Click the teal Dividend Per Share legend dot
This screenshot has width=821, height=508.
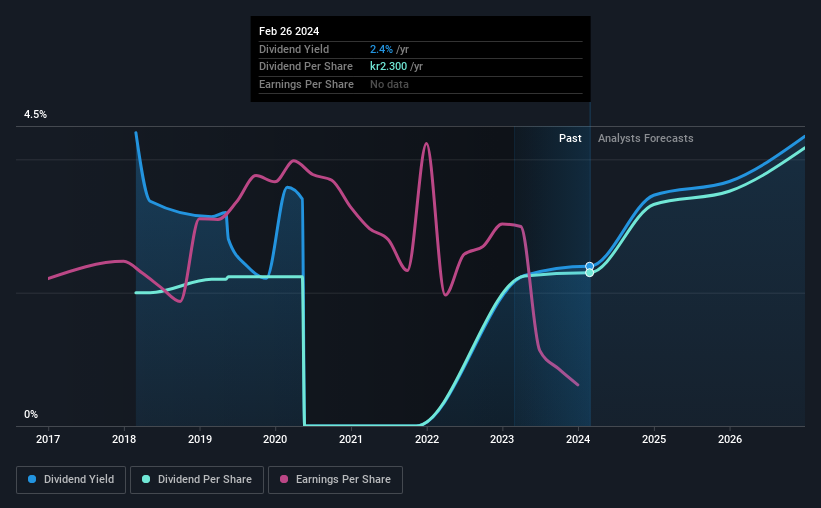(146, 479)
